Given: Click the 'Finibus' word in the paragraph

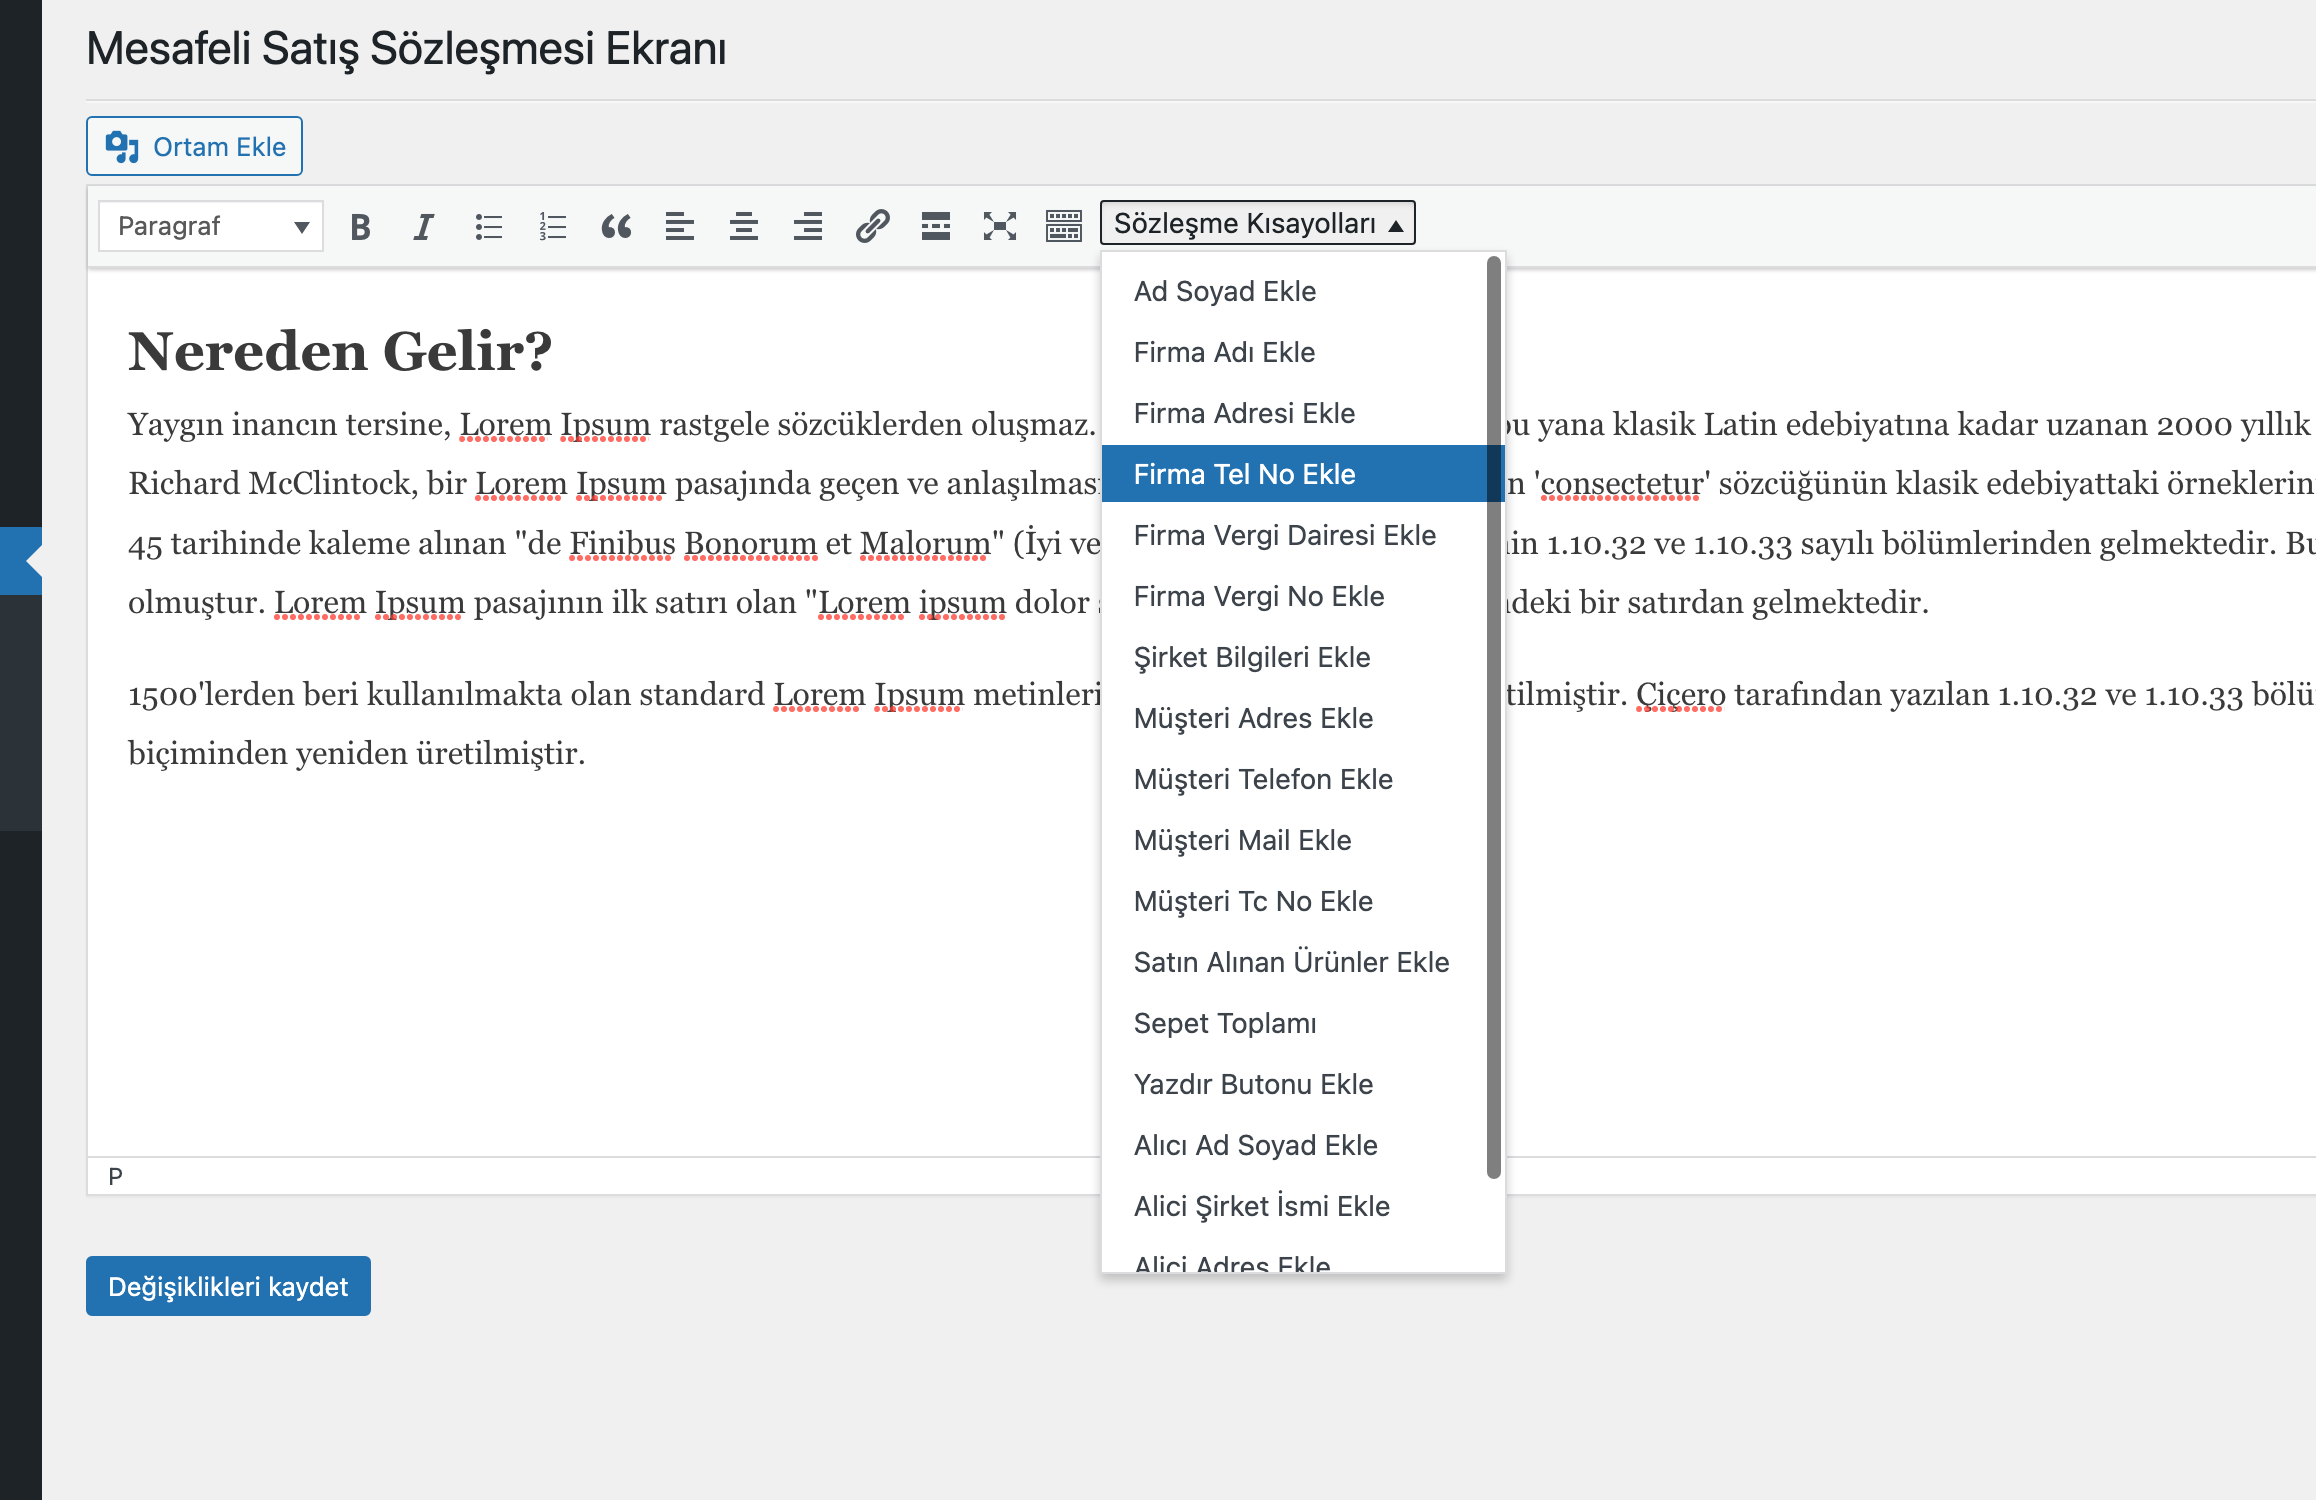Looking at the screenshot, I should point(622,544).
